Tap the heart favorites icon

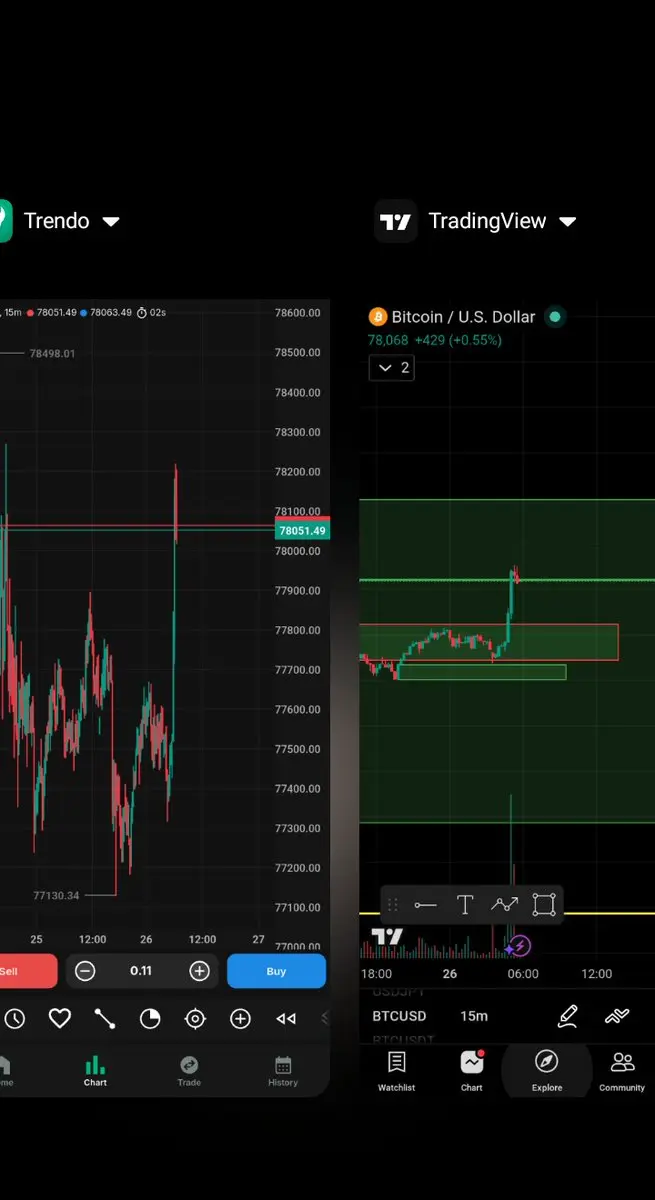(60, 1019)
